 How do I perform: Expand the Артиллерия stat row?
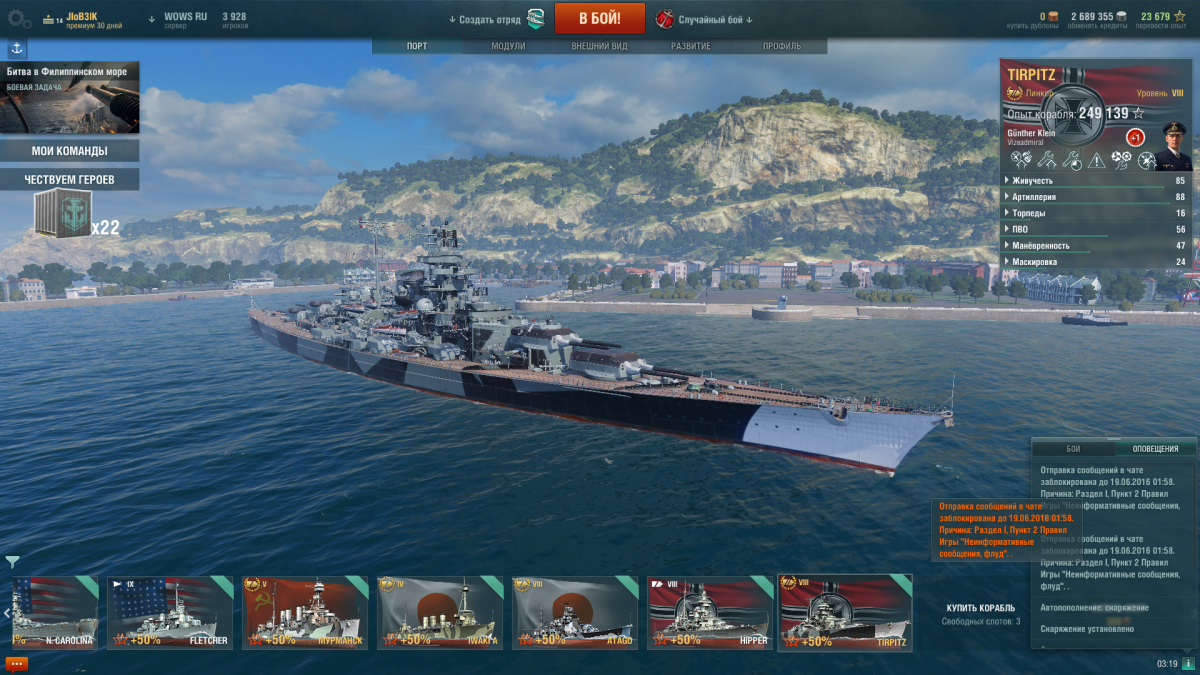tap(1095, 197)
